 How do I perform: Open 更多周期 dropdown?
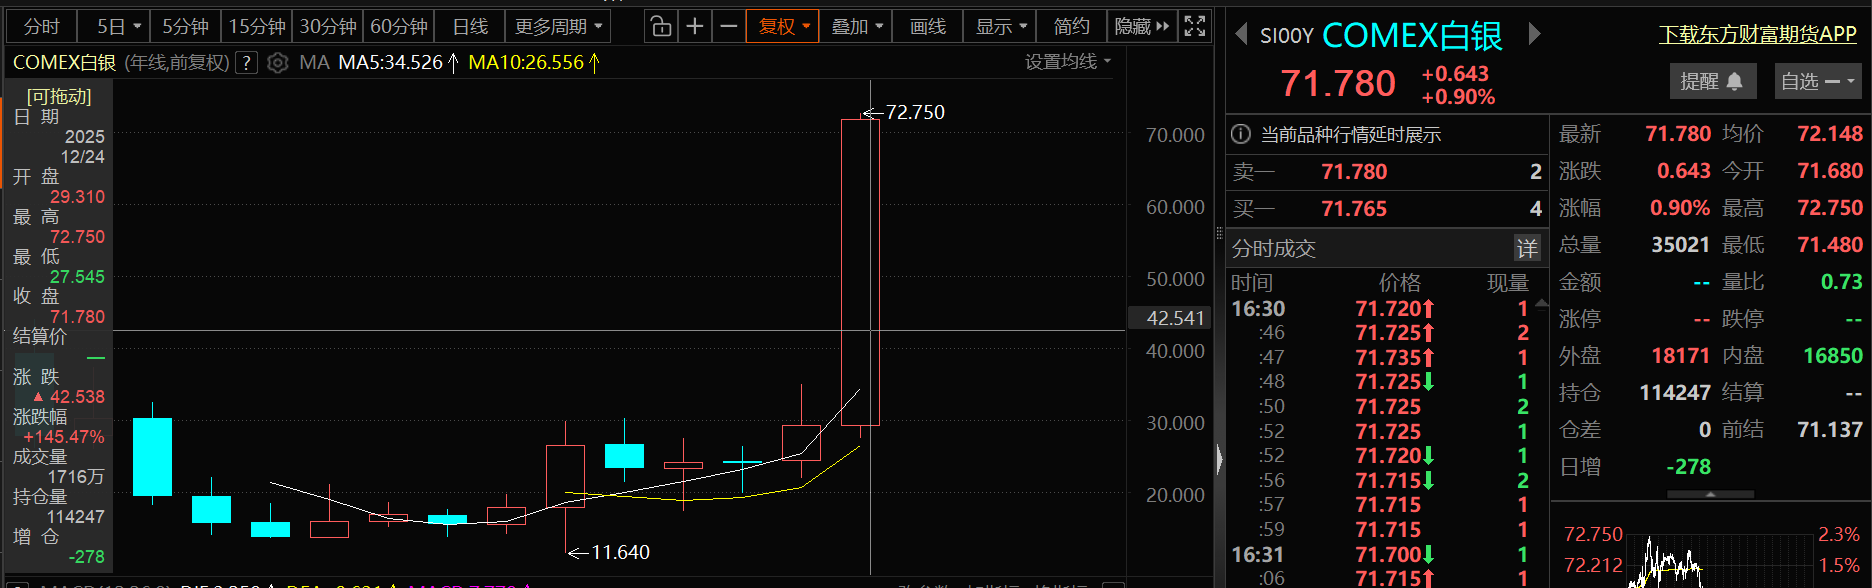(x=559, y=27)
